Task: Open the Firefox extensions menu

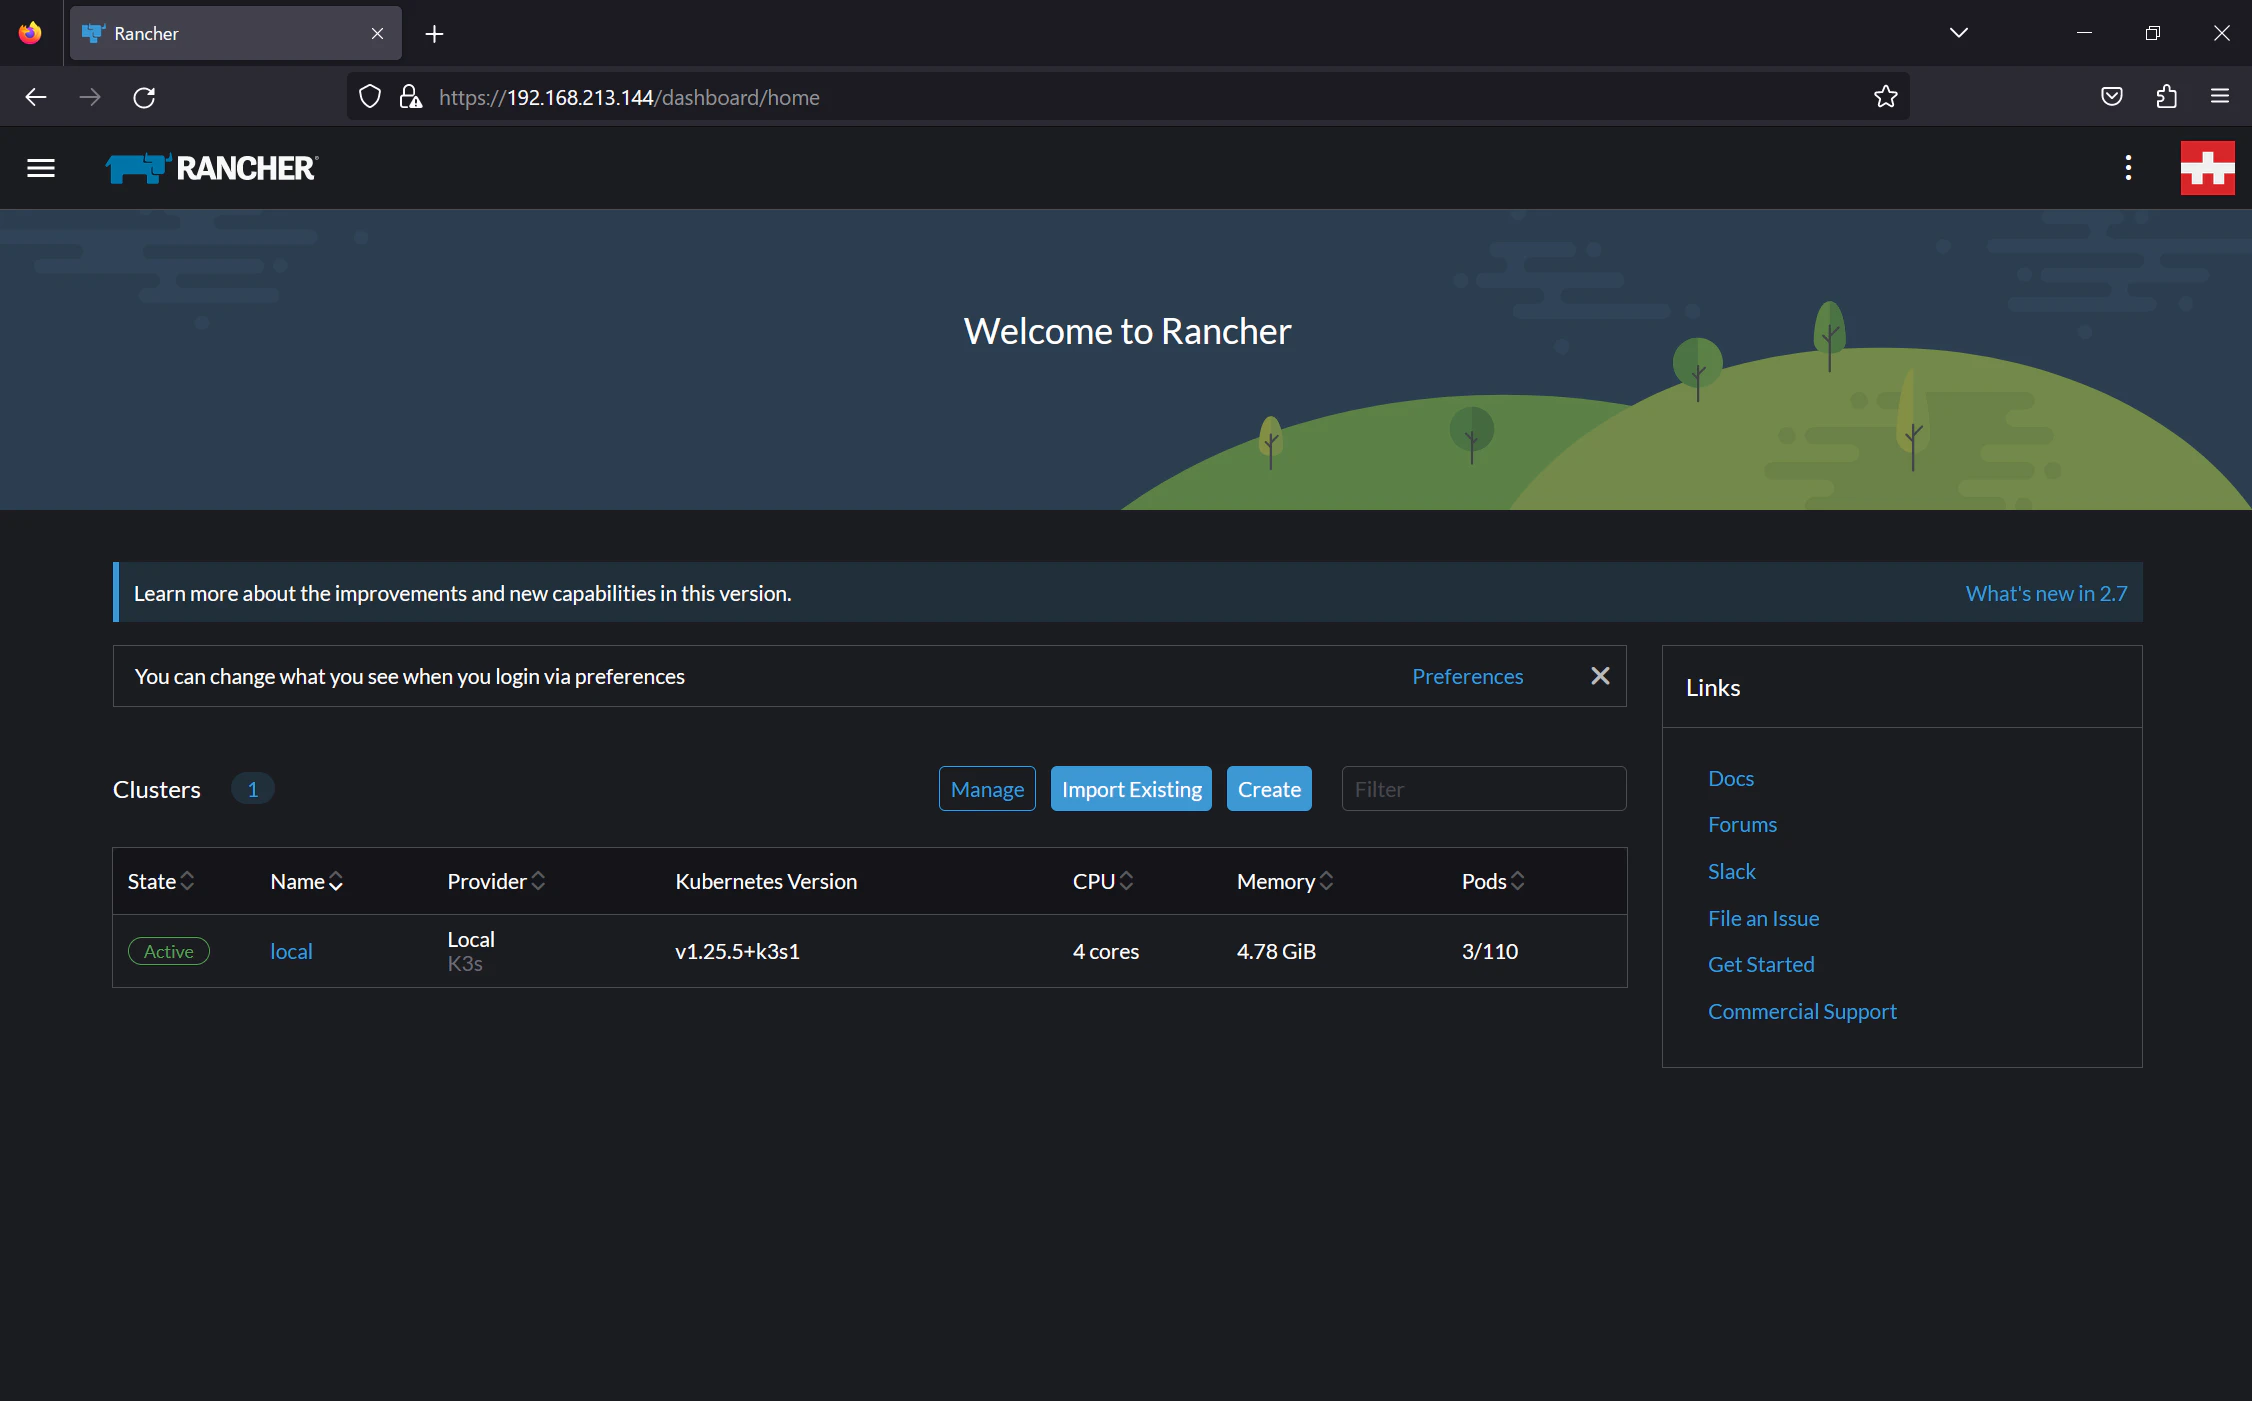Action: click(x=2166, y=97)
